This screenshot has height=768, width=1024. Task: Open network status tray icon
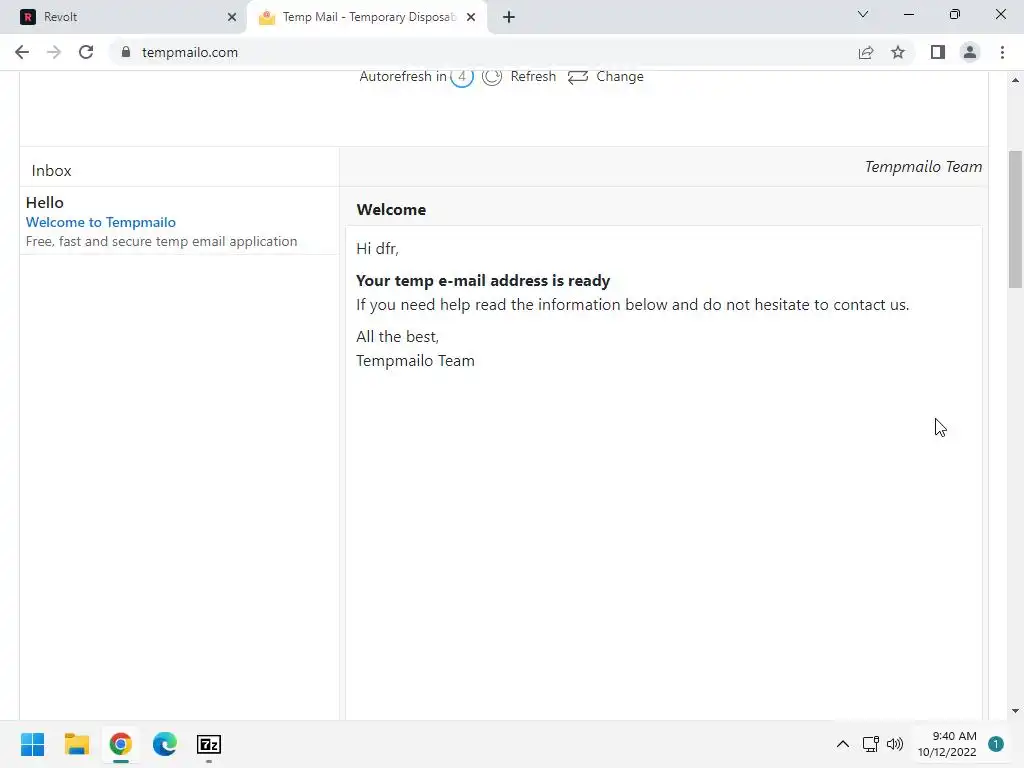(871, 744)
